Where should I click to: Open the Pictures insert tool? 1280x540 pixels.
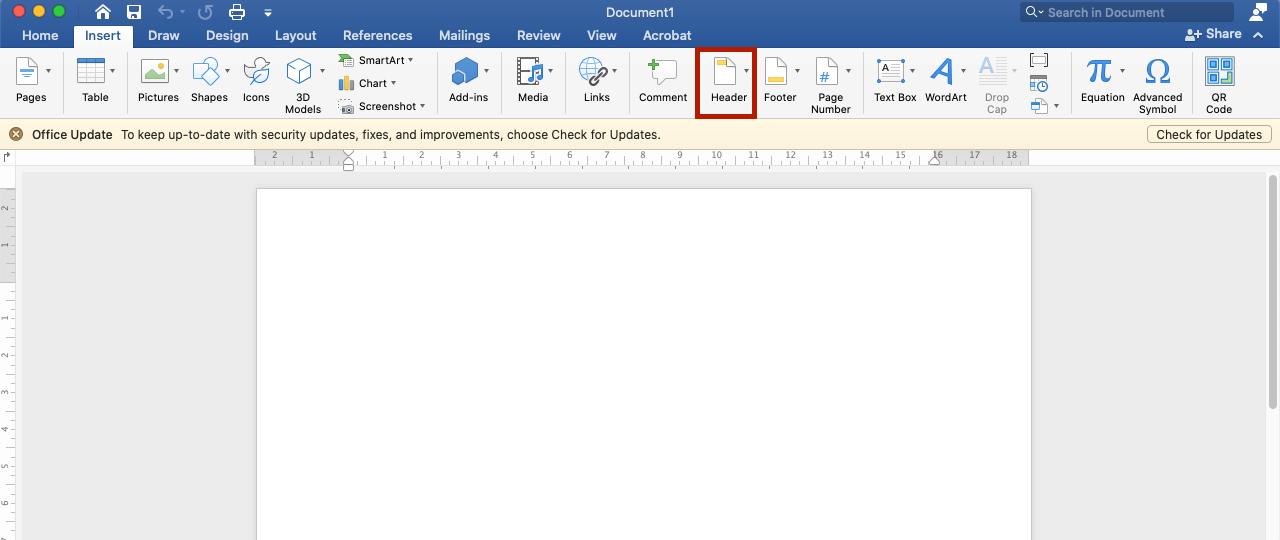[154, 72]
